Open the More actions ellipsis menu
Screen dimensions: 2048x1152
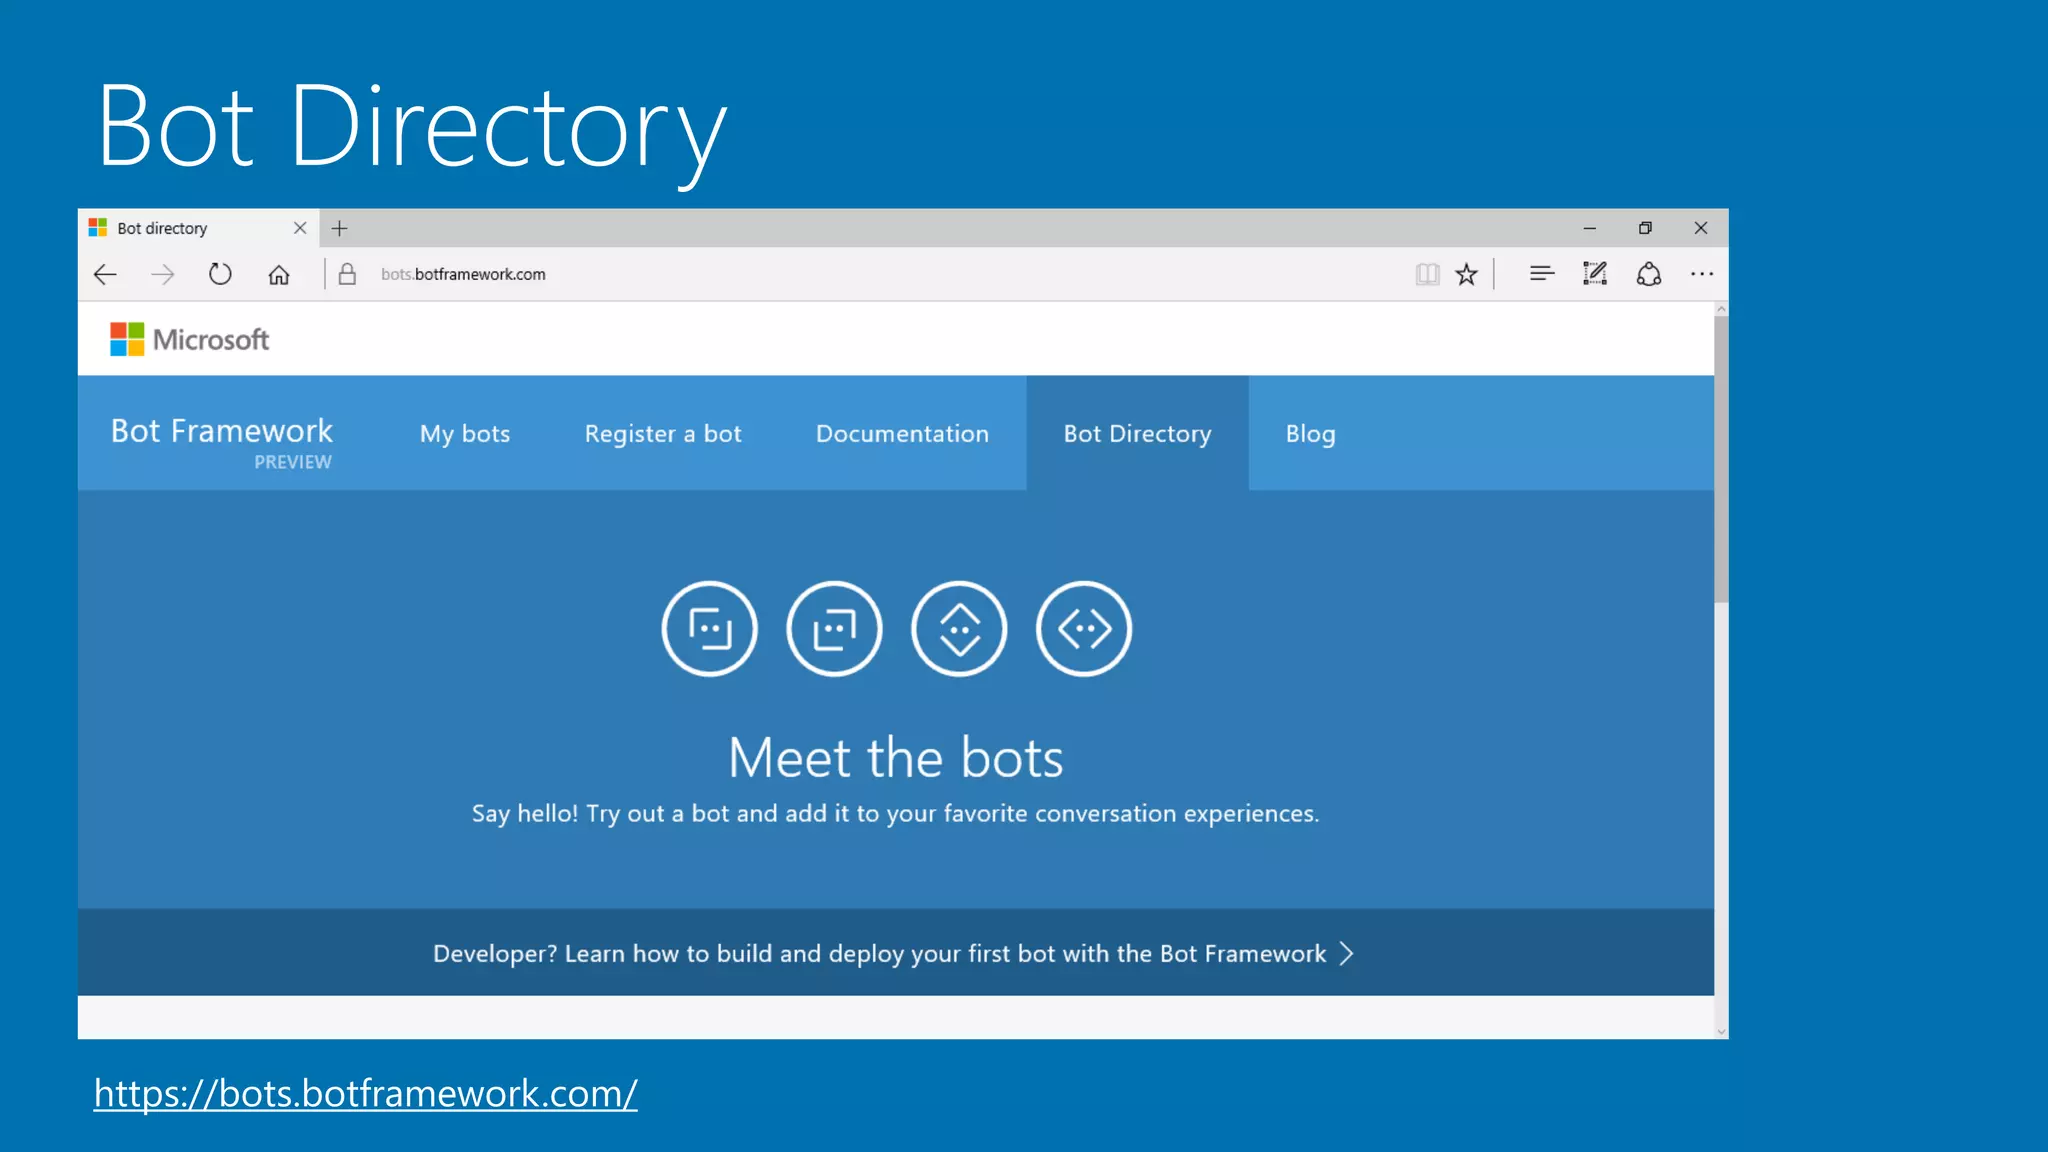pos(1702,273)
